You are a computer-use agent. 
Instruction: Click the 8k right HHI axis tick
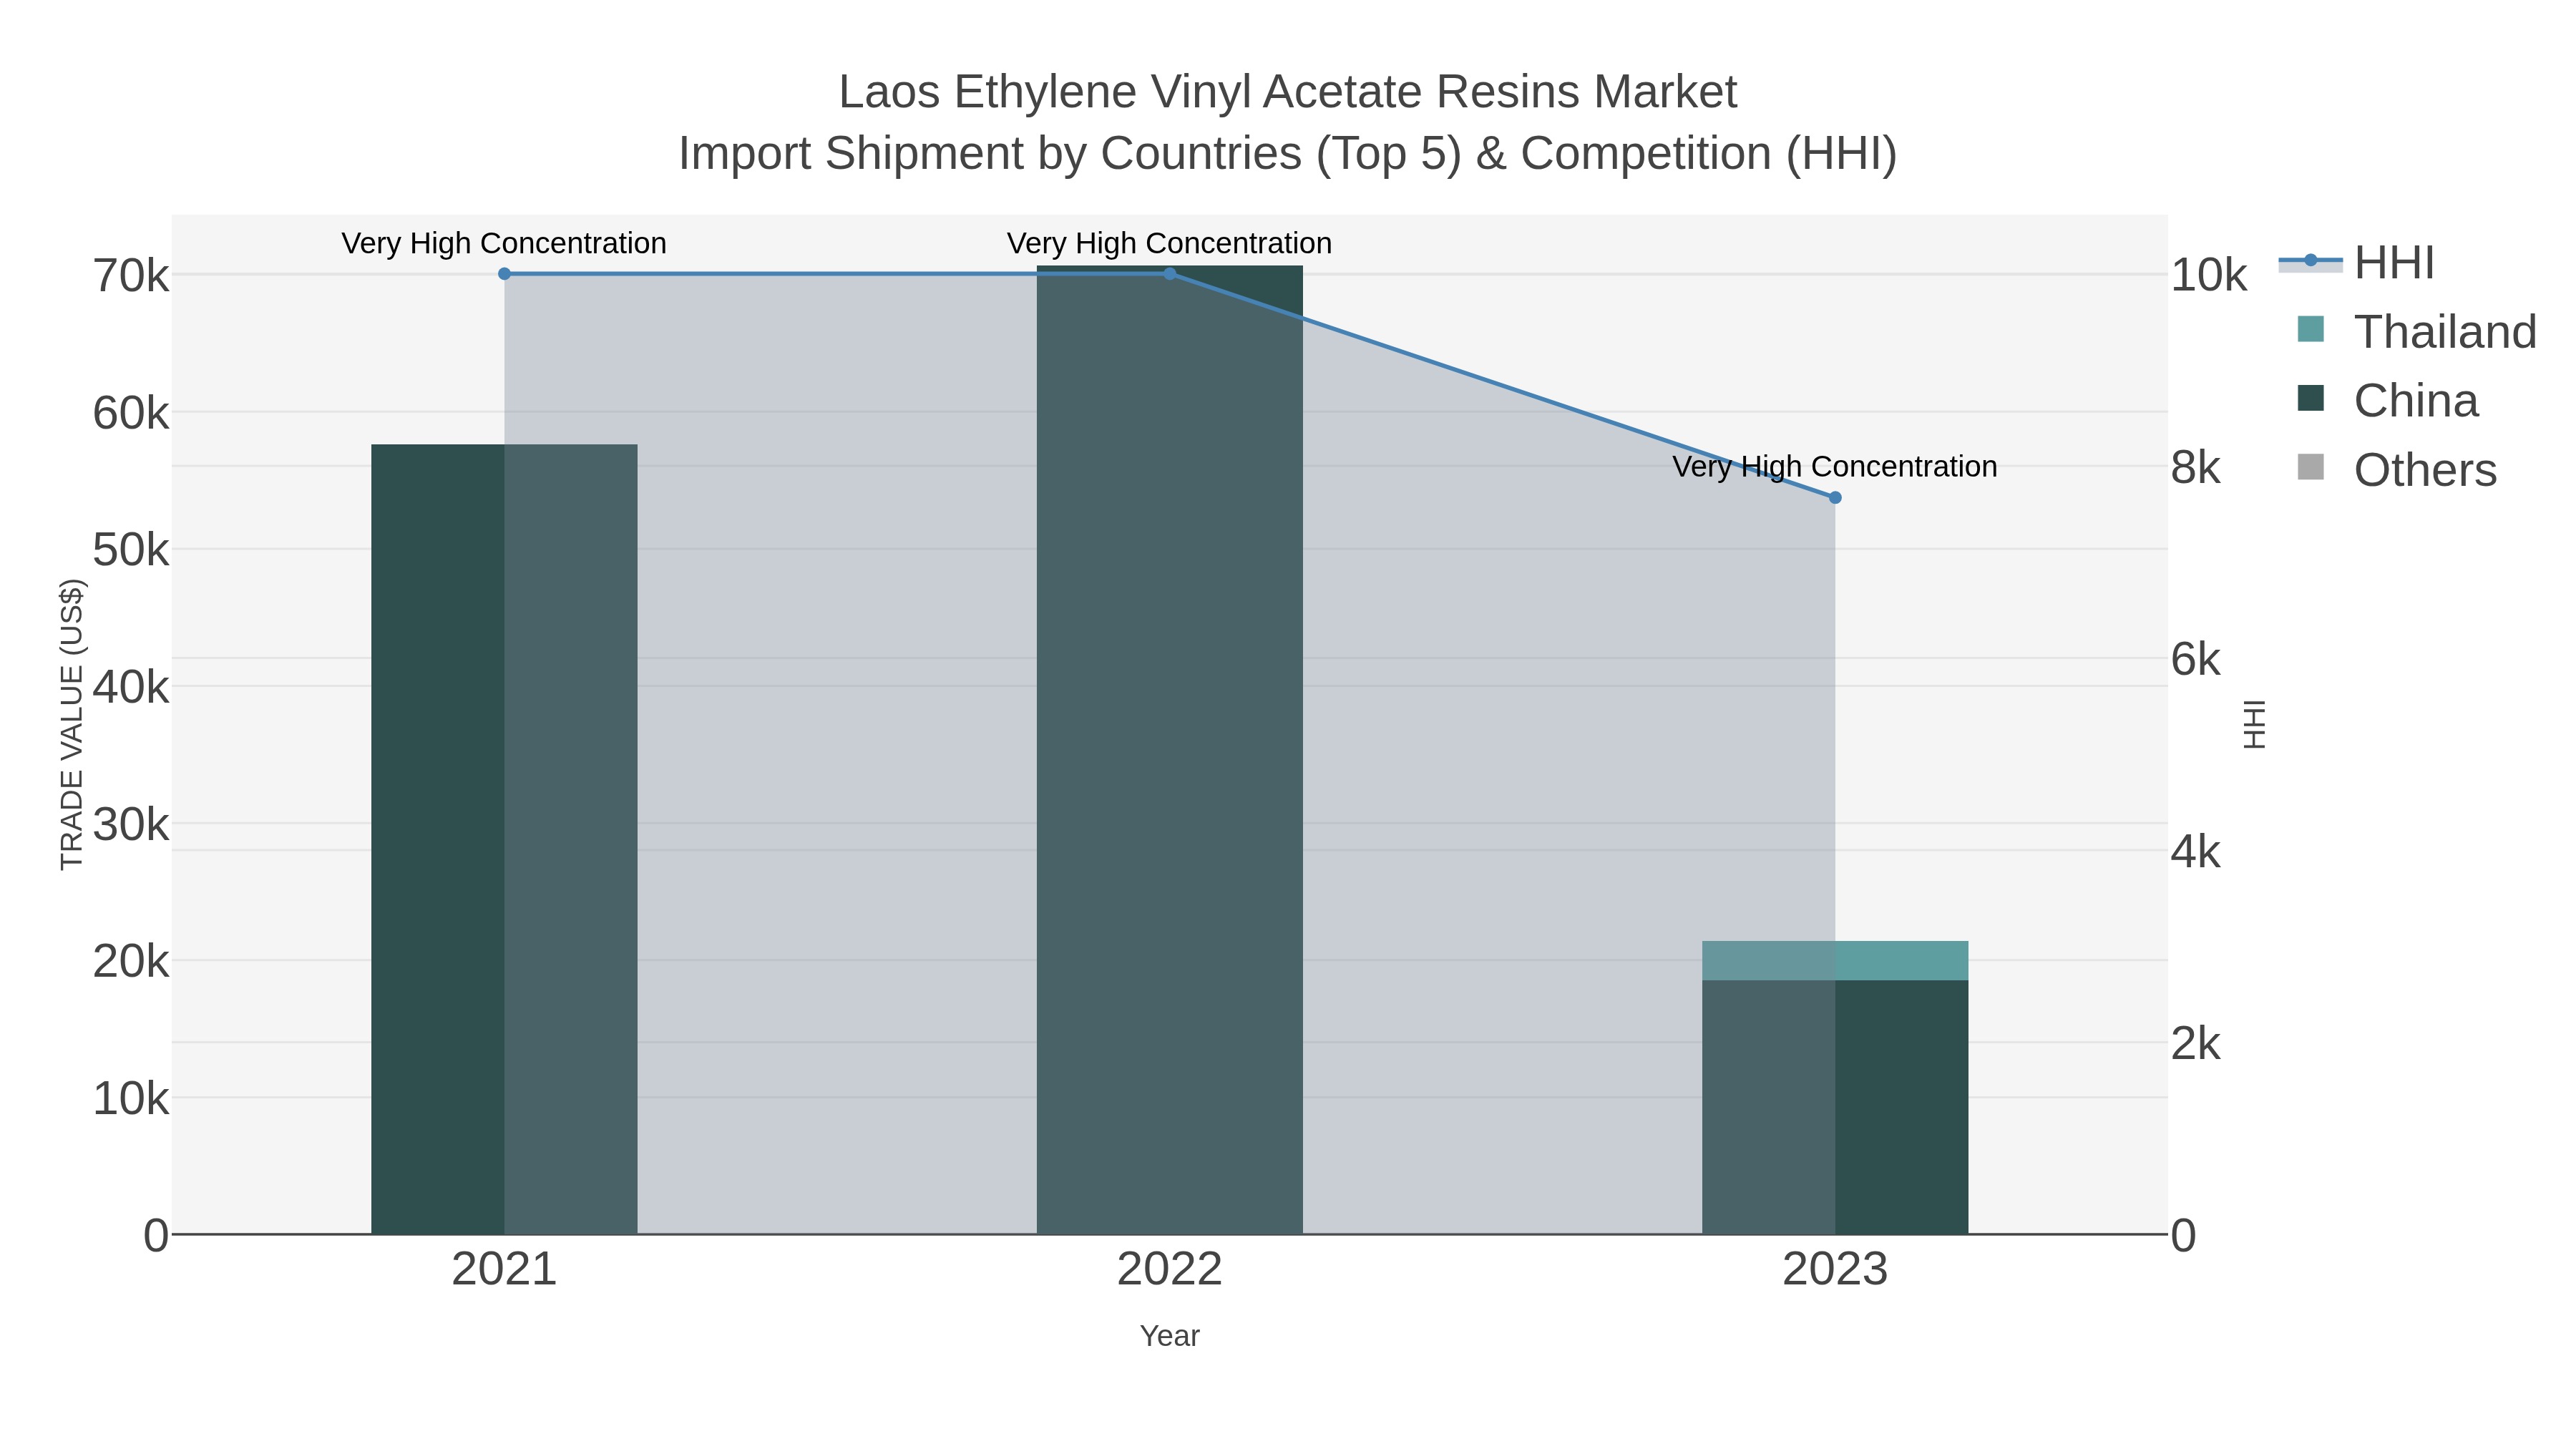click(x=2196, y=468)
